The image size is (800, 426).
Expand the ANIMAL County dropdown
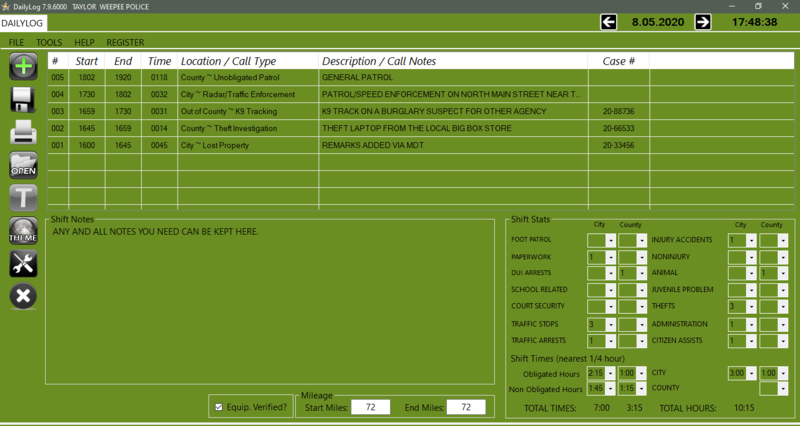[783, 273]
